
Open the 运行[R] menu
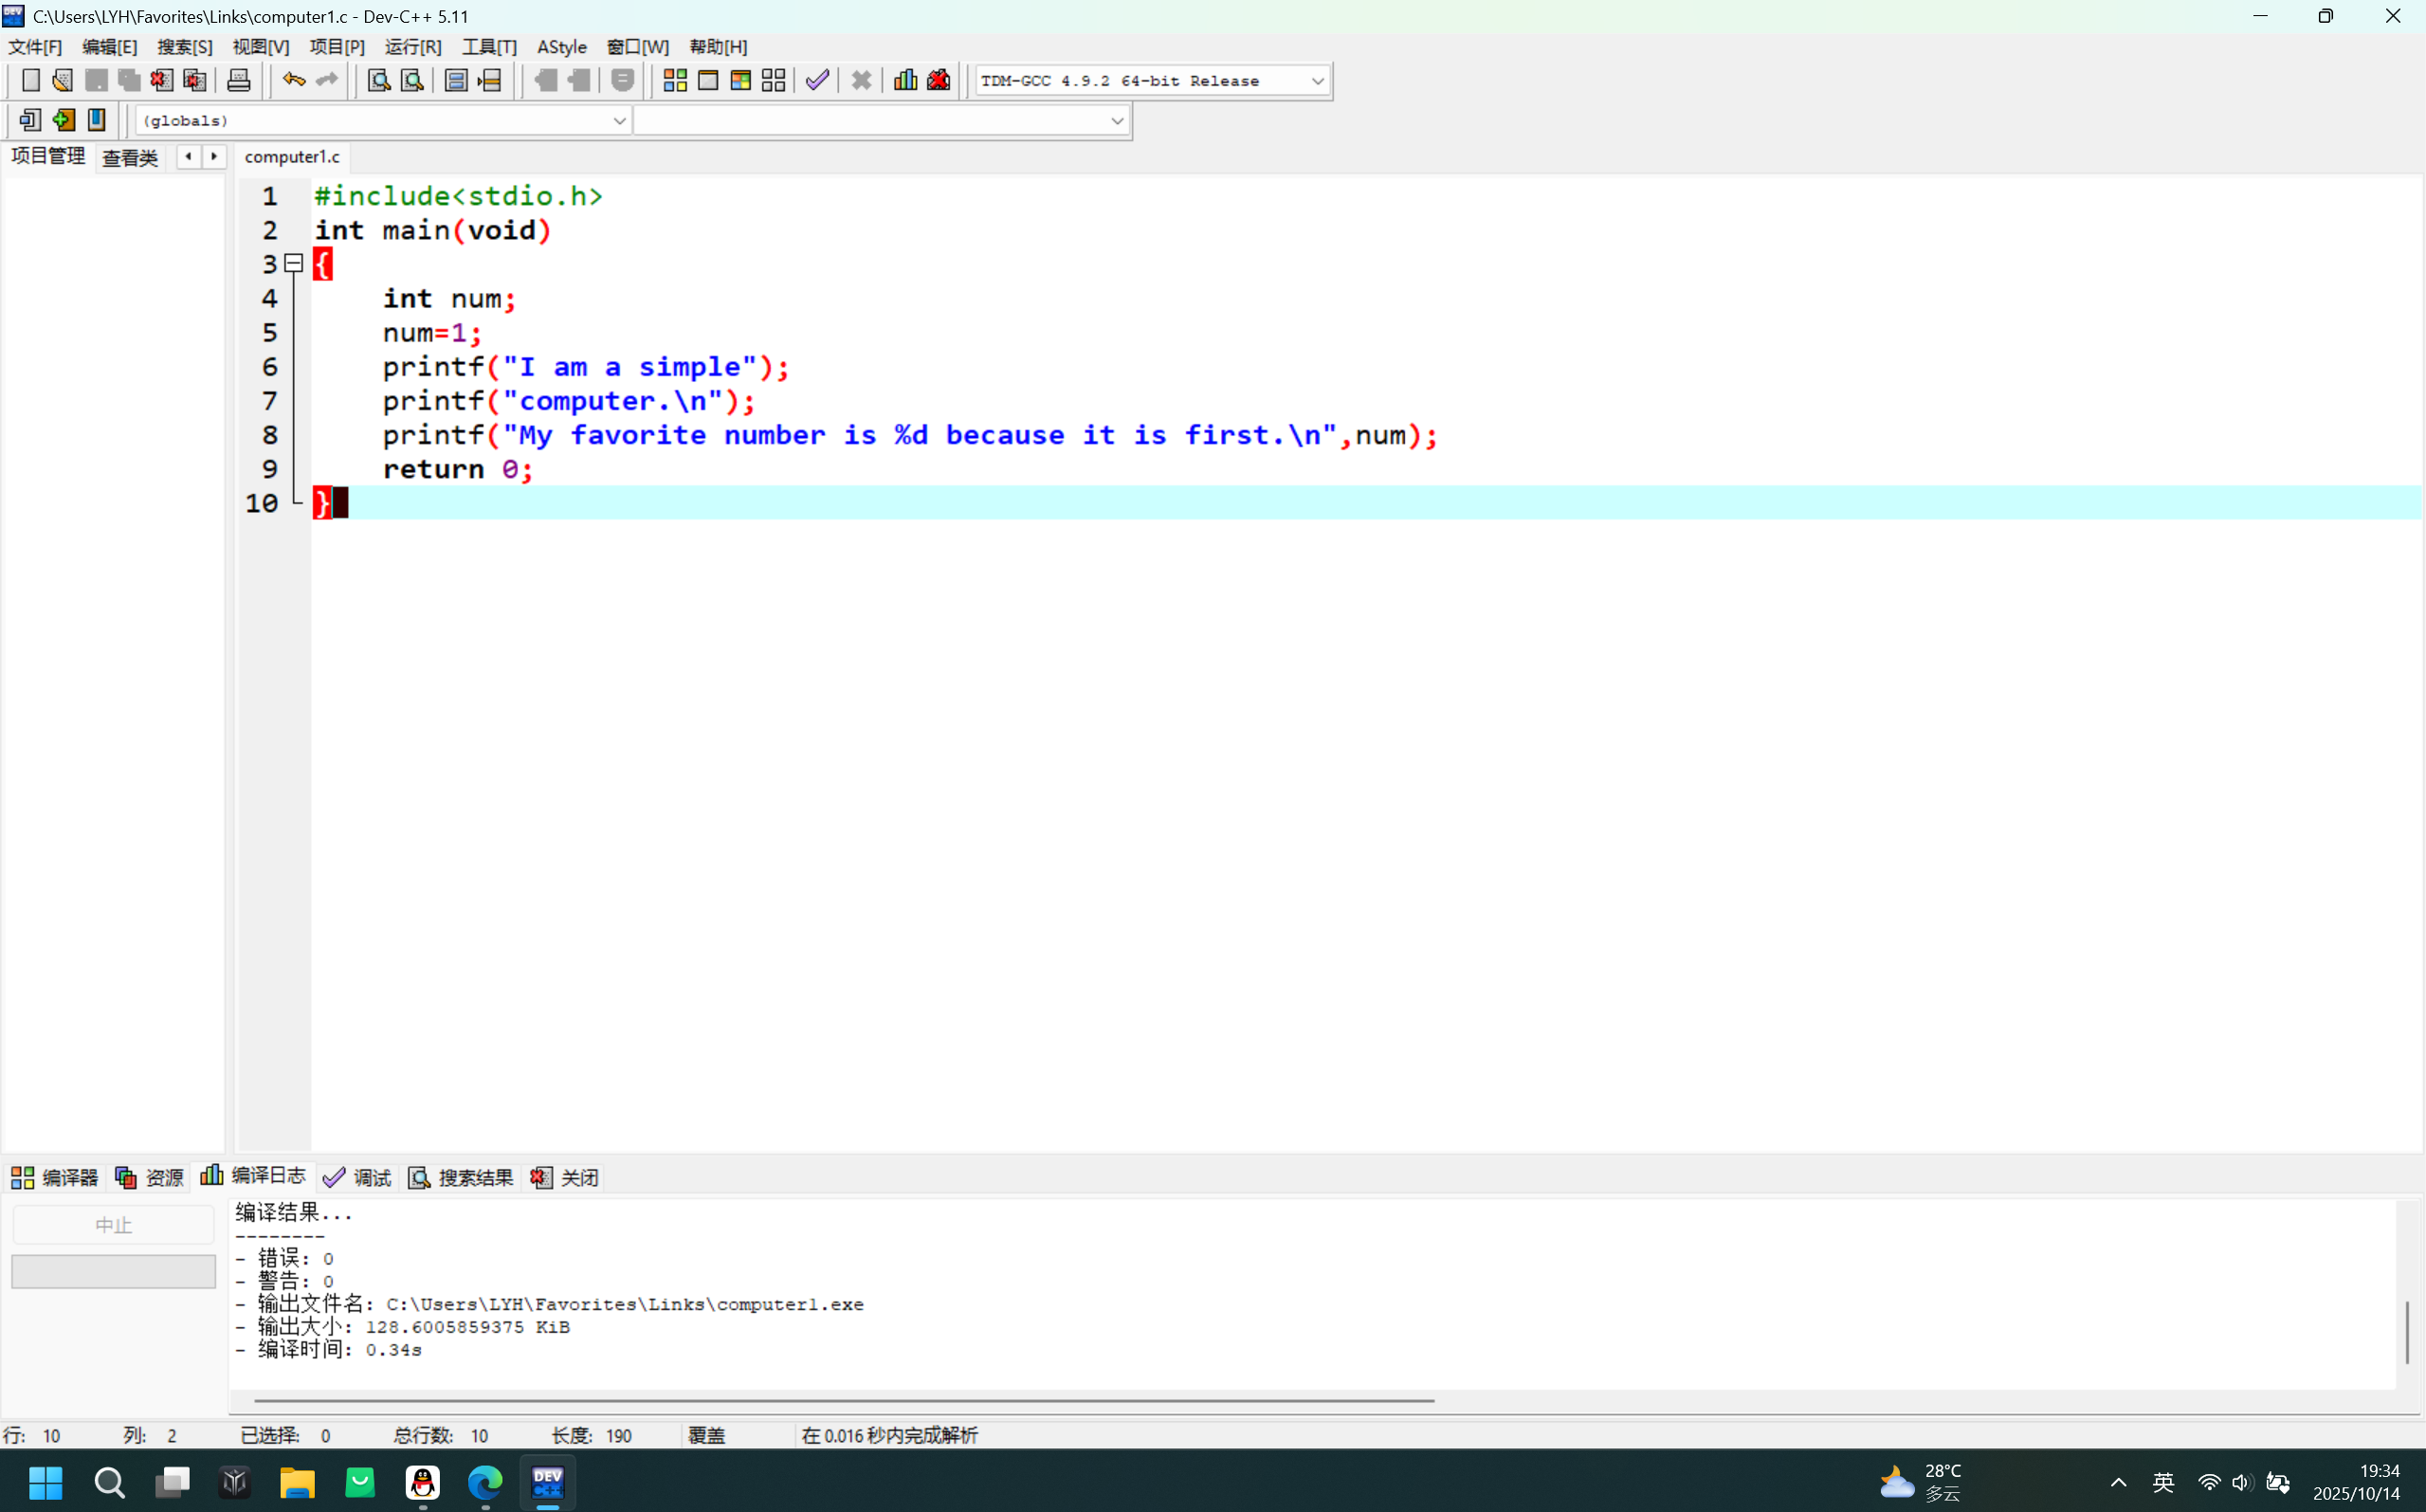click(x=412, y=47)
